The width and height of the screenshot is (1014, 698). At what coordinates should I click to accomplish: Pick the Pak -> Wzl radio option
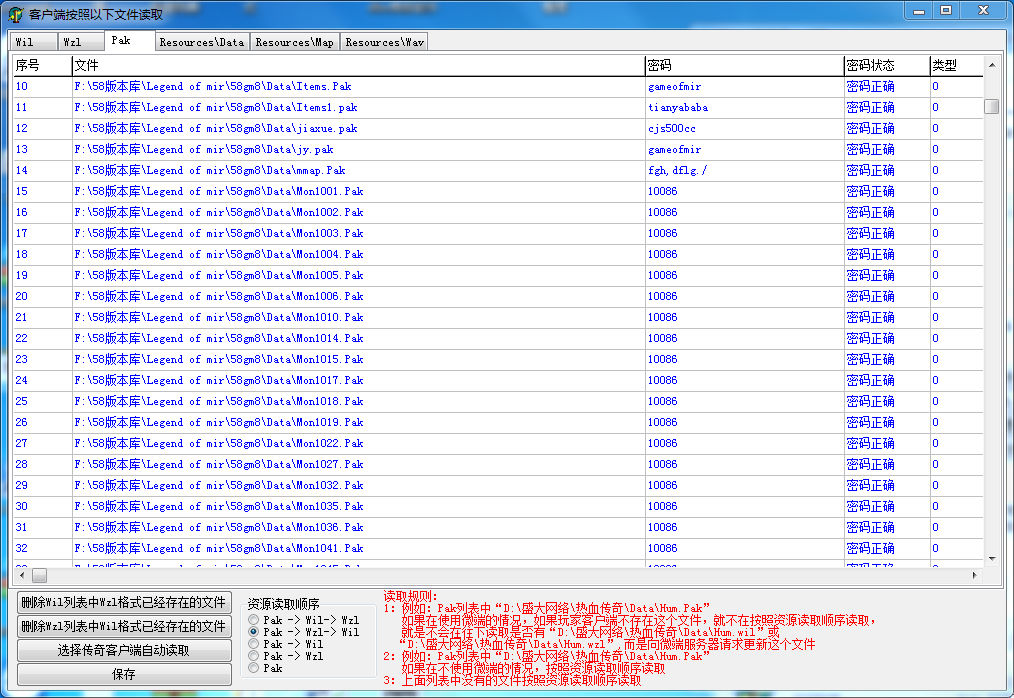click(x=254, y=656)
